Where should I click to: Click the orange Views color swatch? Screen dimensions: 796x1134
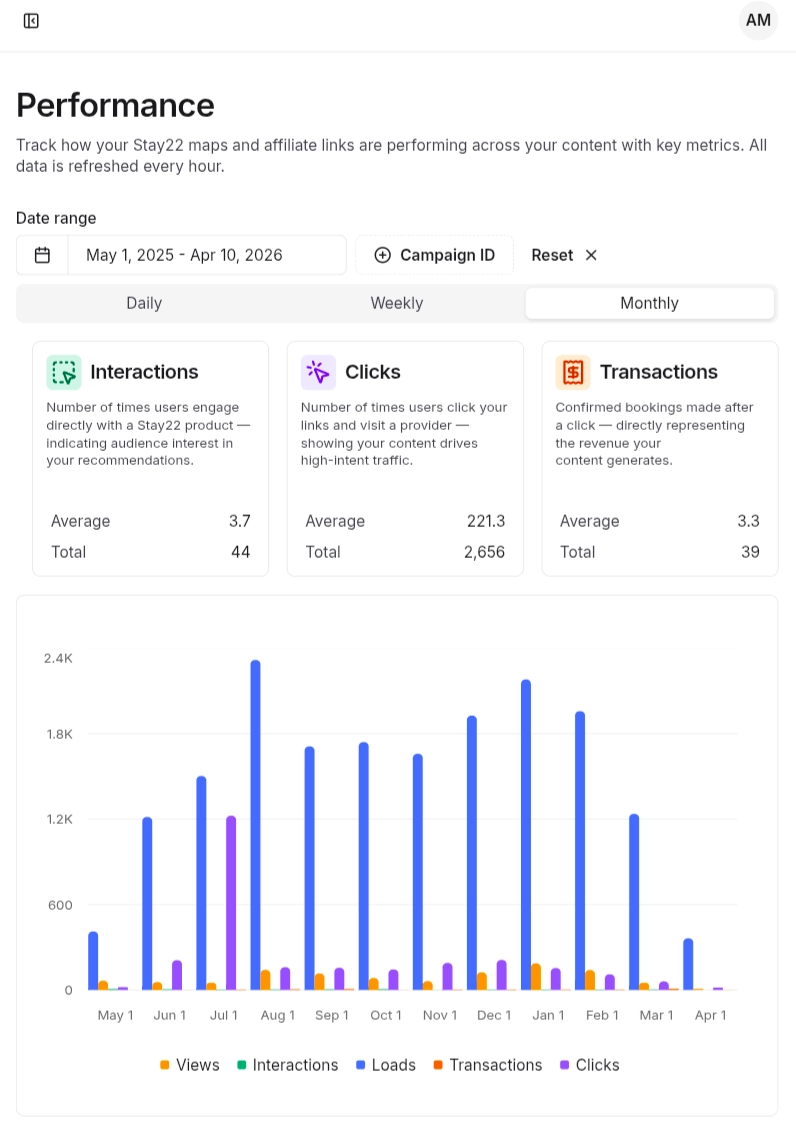[x=165, y=1065]
